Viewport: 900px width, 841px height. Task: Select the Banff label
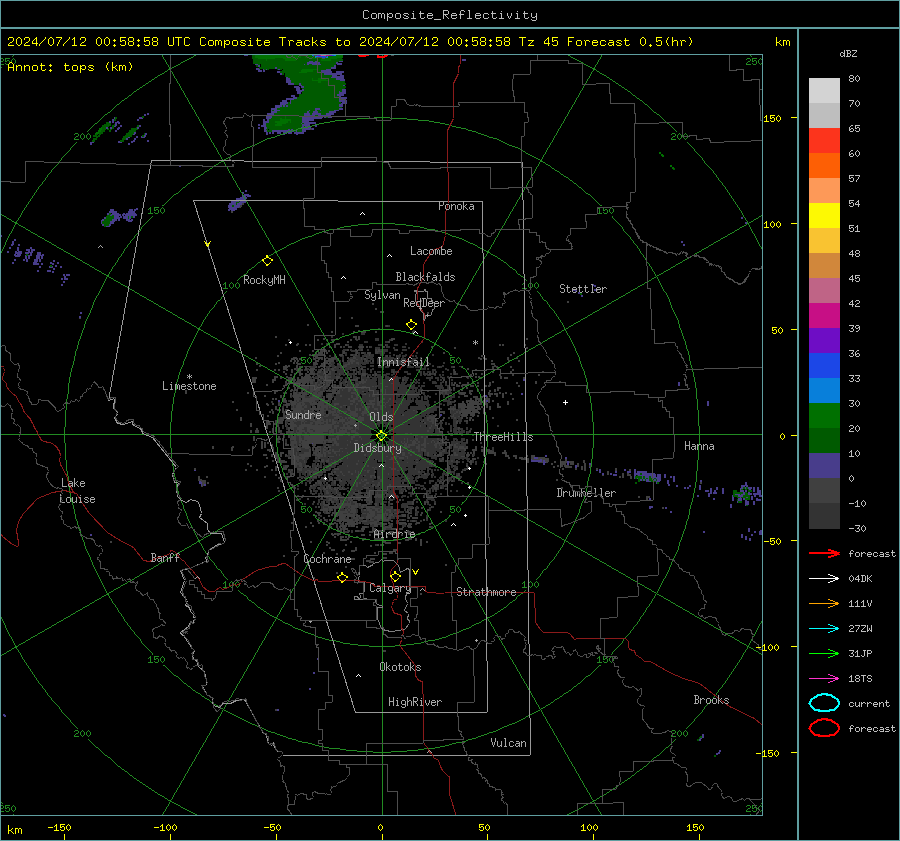[x=165, y=557]
